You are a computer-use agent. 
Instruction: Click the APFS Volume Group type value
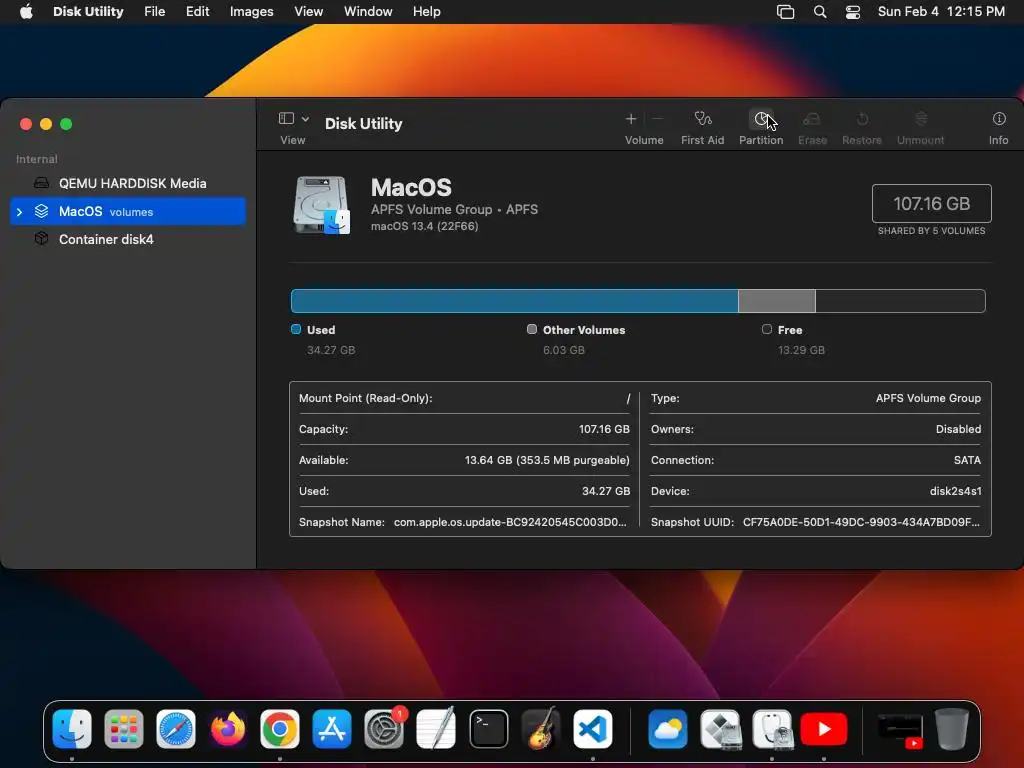pyautogui.click(x=928, y=398)
